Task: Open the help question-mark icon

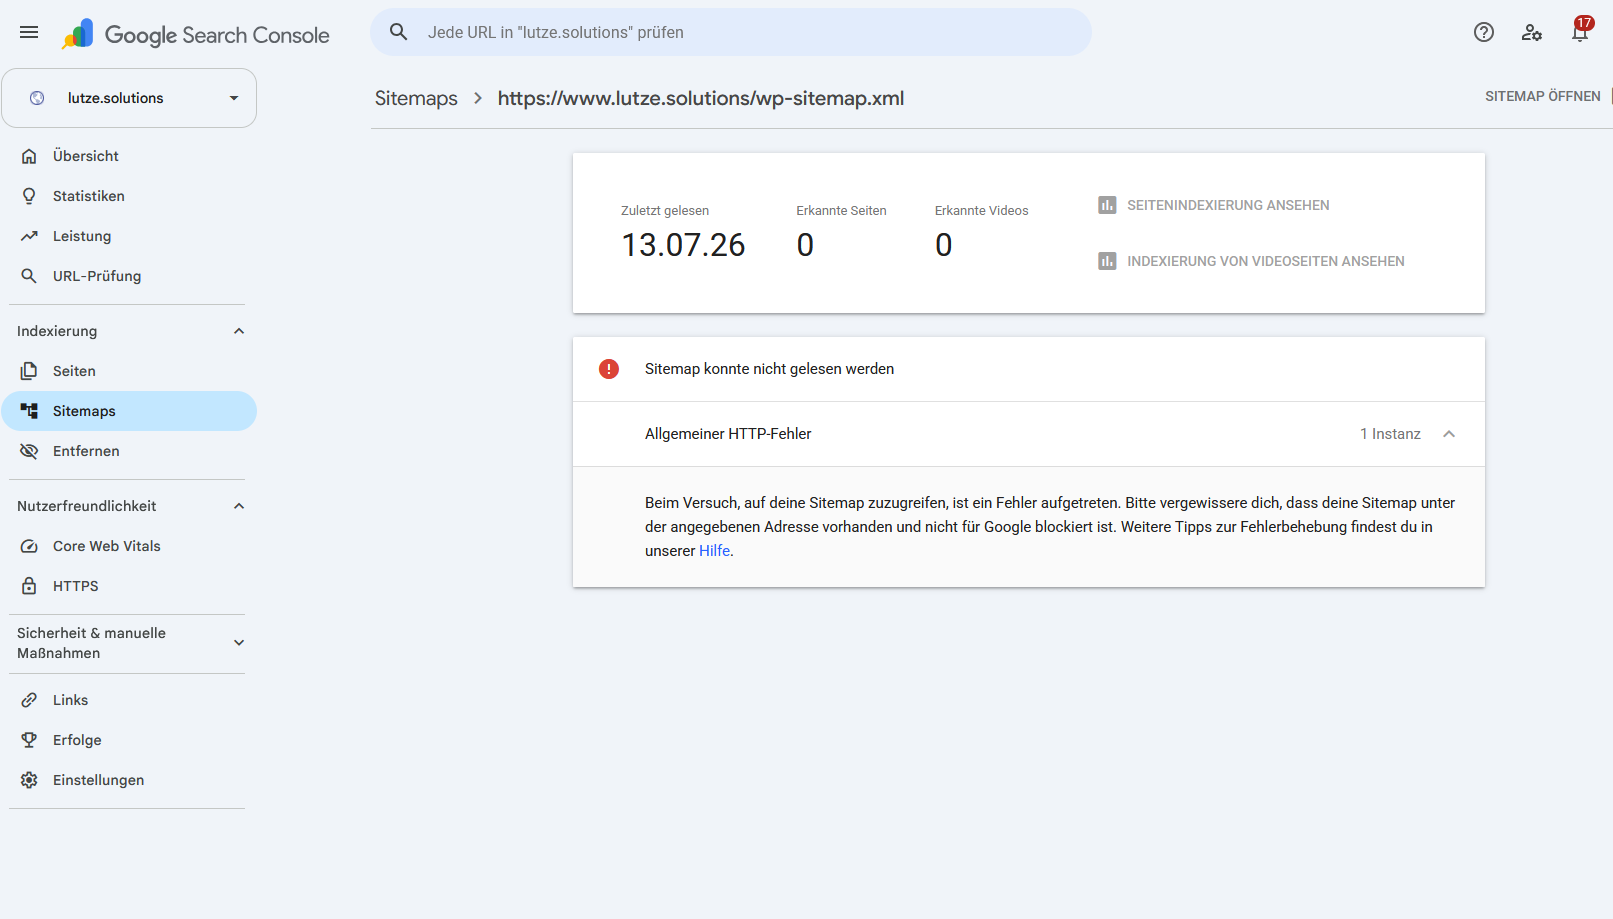Action: pos(1484,32)
